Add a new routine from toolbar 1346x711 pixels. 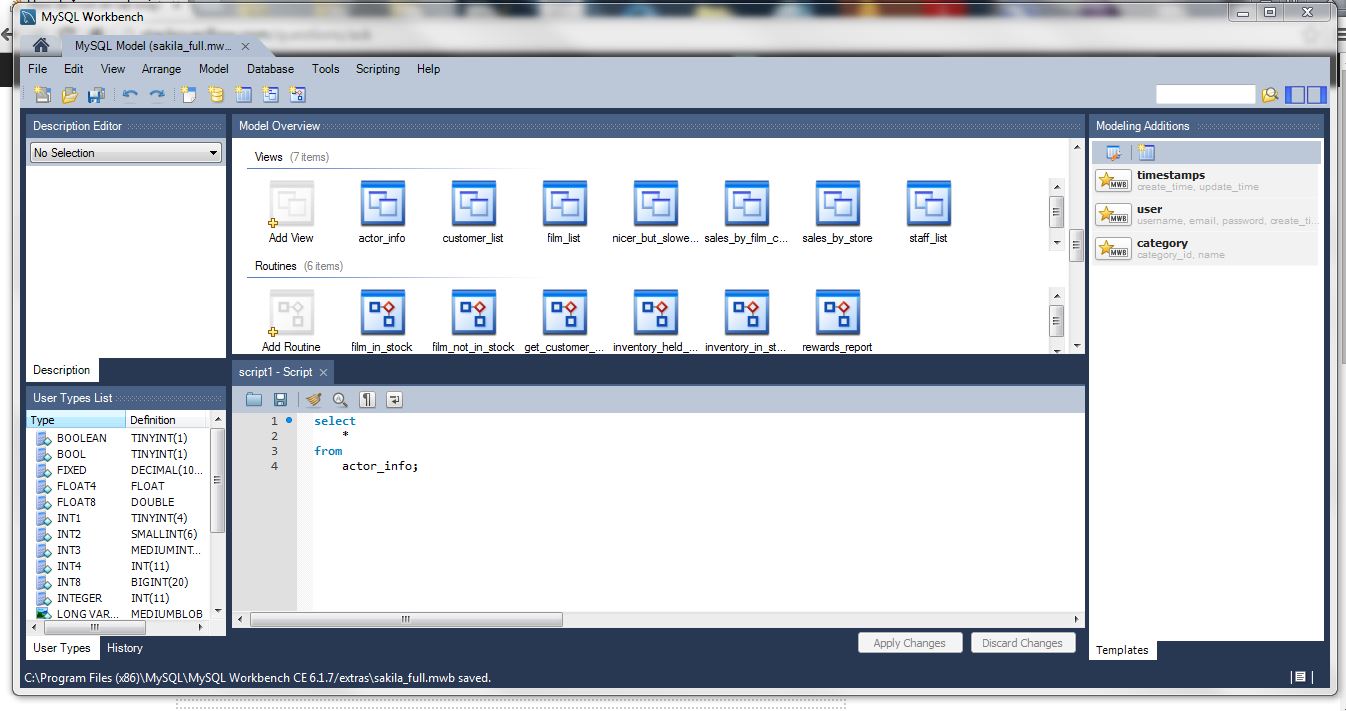coord(297,95)
